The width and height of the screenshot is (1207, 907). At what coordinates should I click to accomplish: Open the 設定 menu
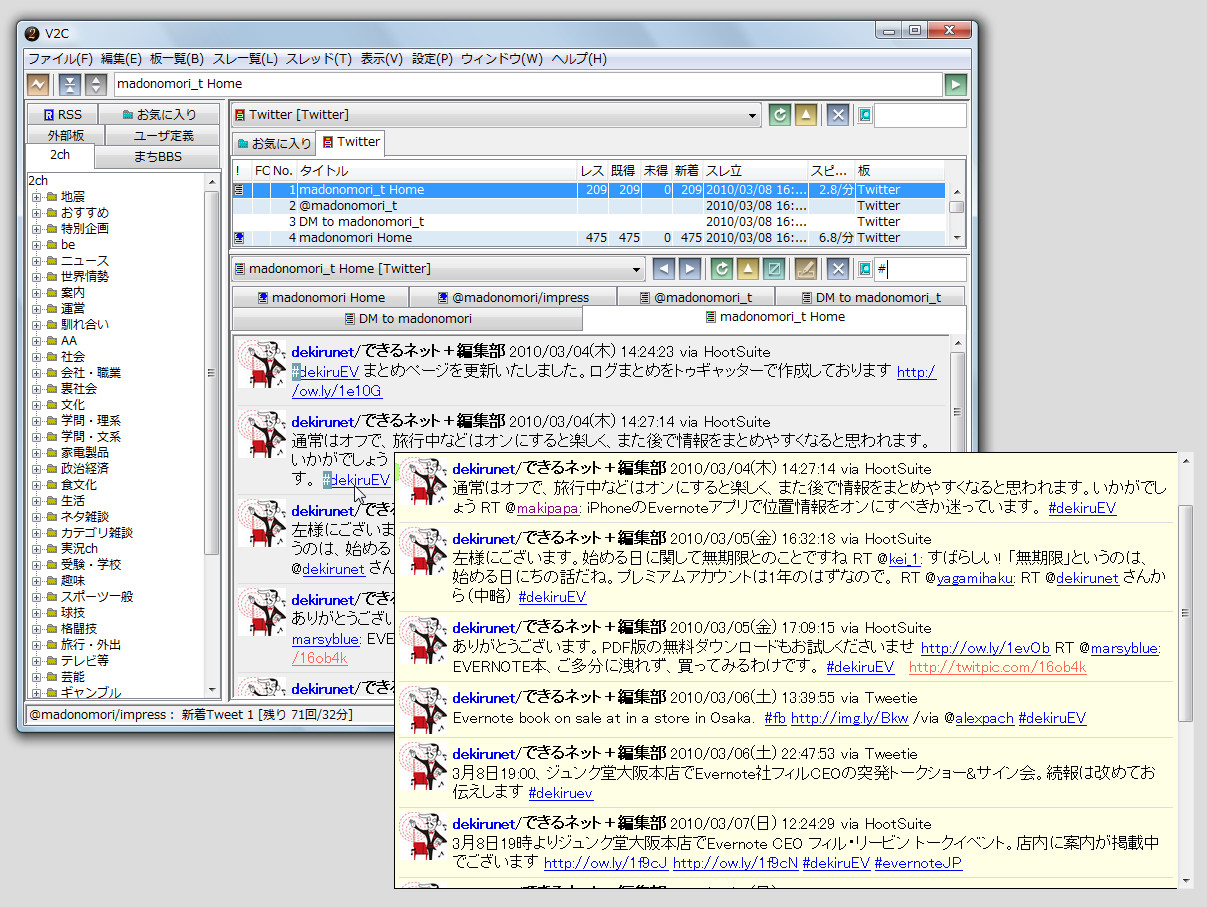pos(430,59)
